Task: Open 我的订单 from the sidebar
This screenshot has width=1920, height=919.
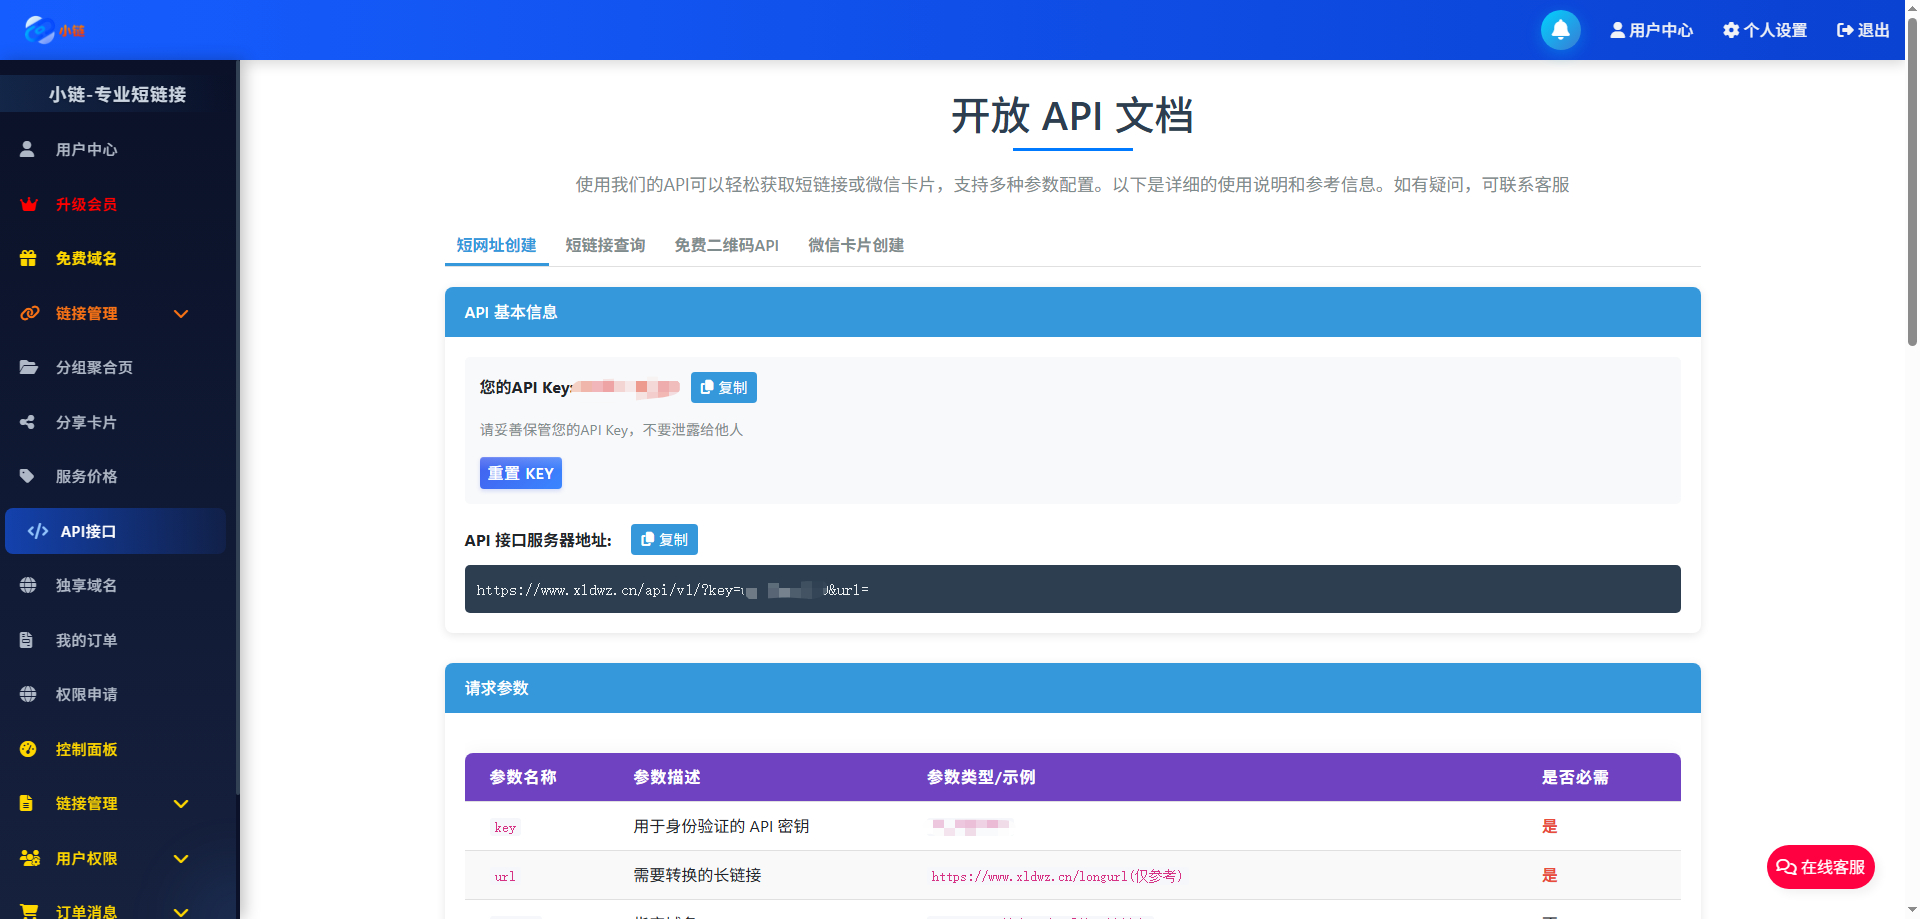Action: tap(87, 640)
